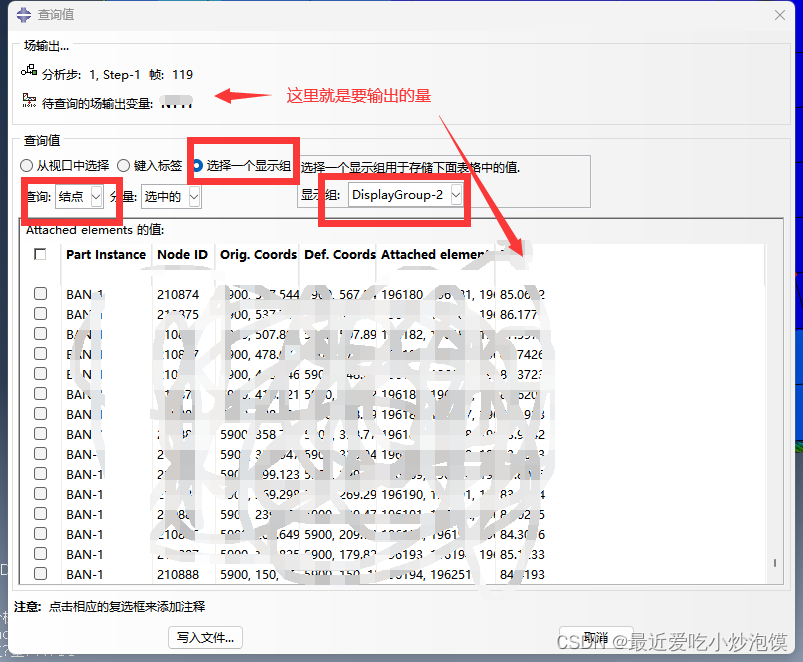Viewport: 803px width, 662px height.
Task: Click the Part Instance column header
Action: 105,254
